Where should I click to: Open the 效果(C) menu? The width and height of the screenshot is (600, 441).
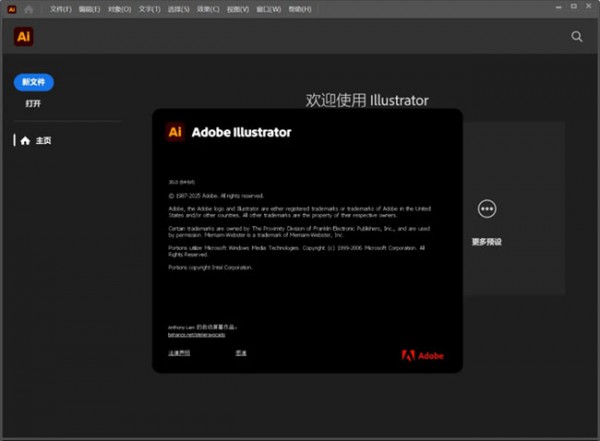pos(208,9)
